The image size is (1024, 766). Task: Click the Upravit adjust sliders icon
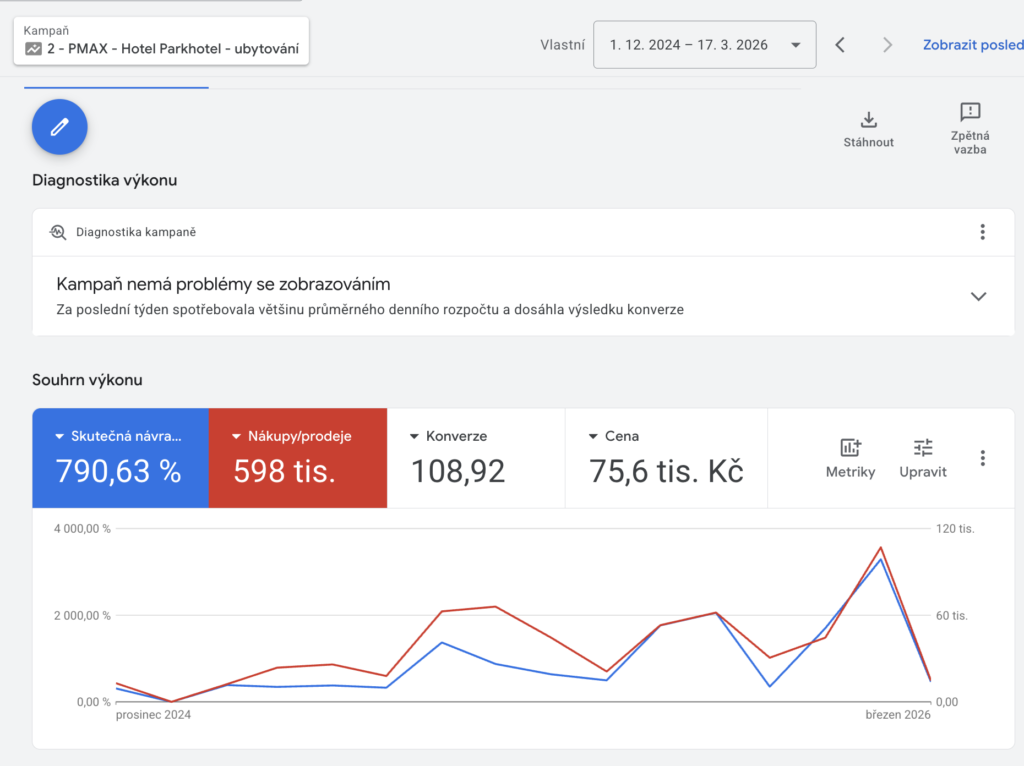pos(922,448)
